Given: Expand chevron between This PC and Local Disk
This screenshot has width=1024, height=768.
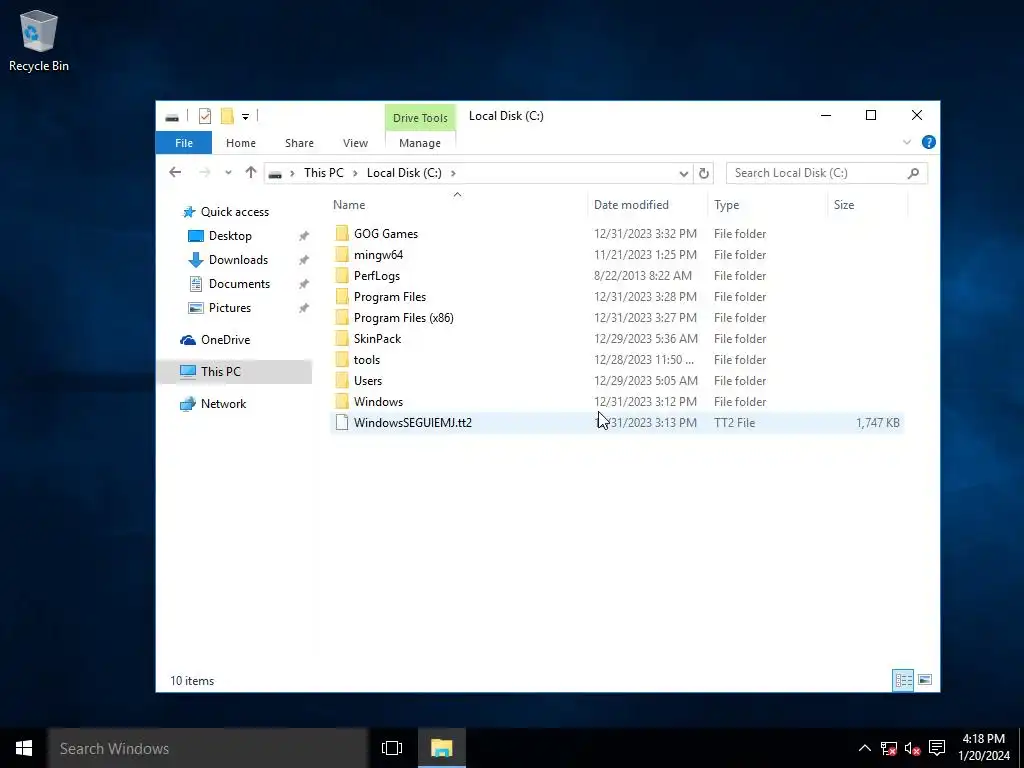Looking at the screenshot, I should (x=355, y=173).
